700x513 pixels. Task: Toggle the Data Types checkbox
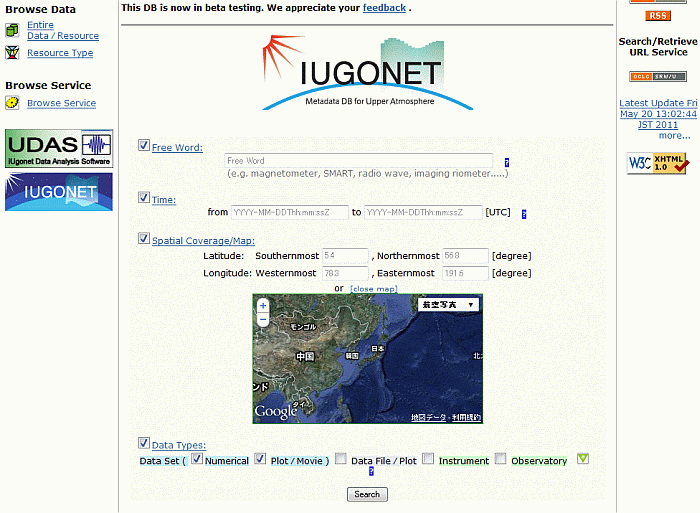144,443
